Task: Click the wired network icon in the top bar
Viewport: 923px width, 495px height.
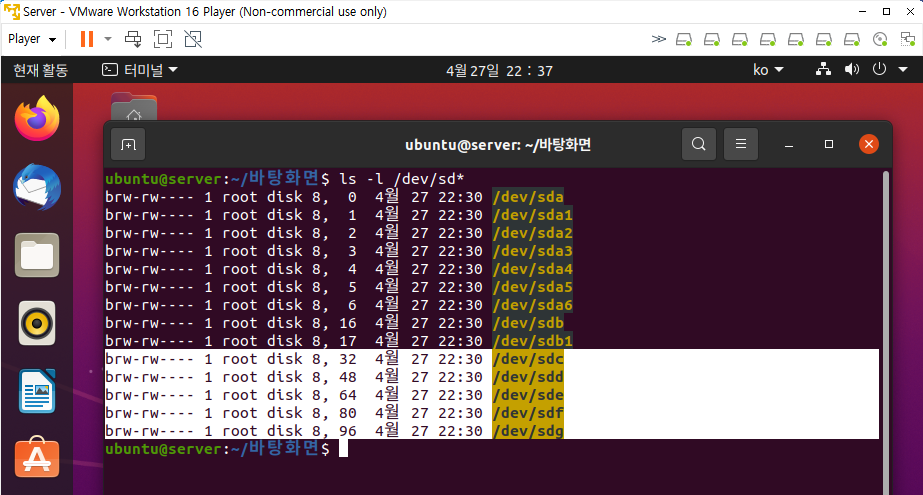Action: click(823, 69)
